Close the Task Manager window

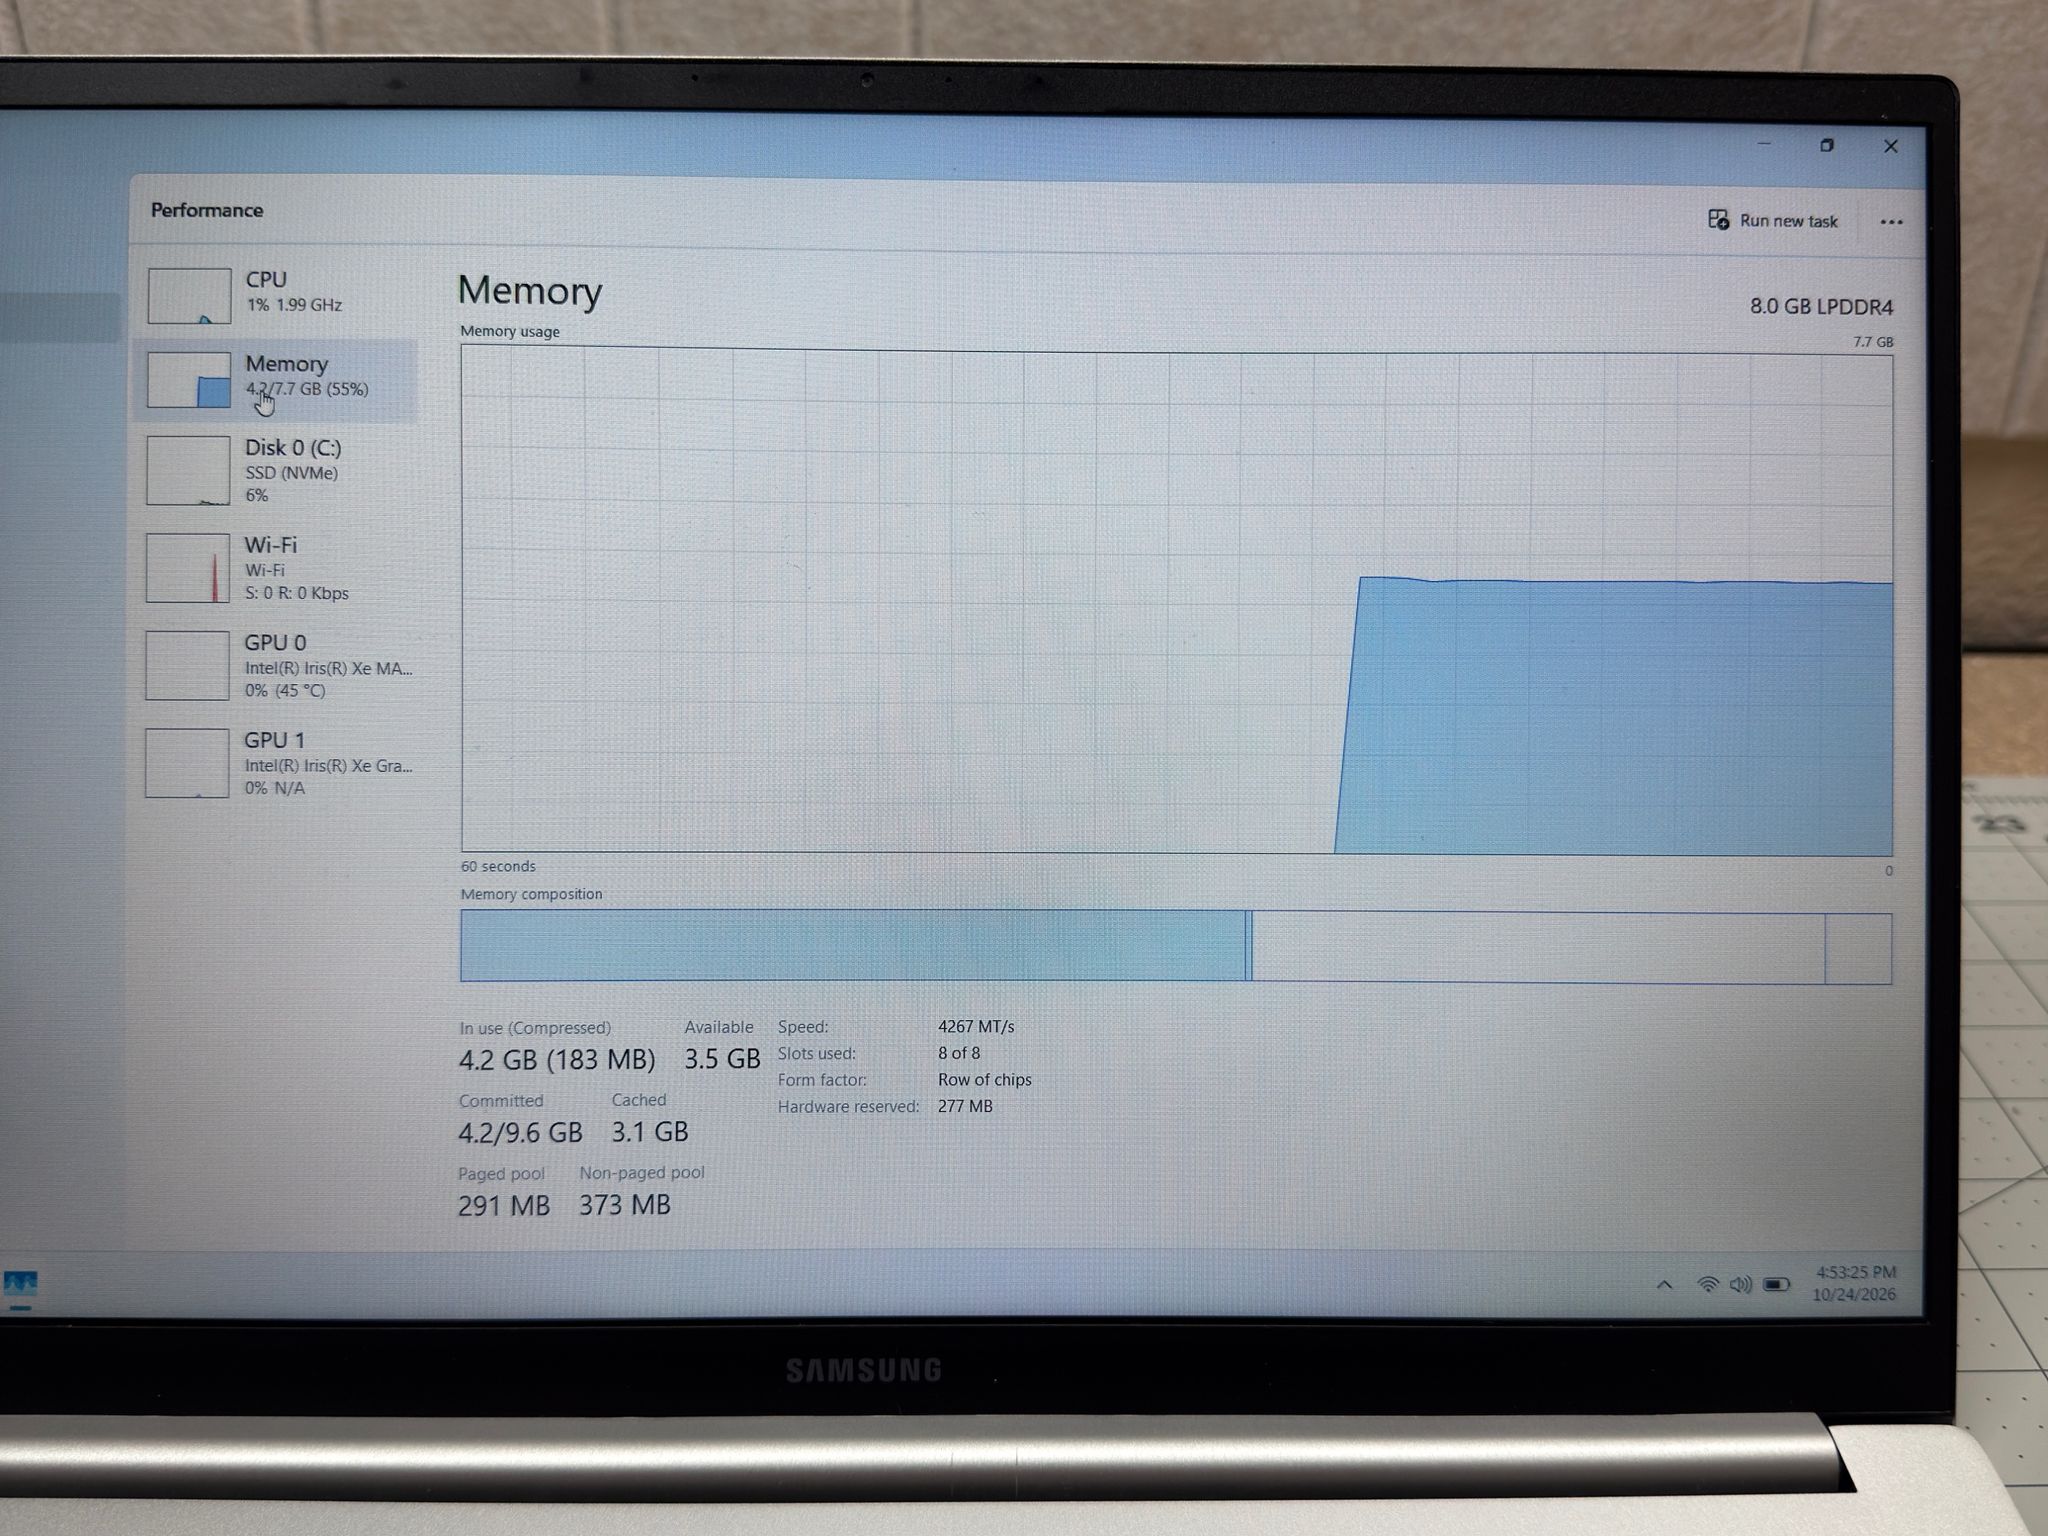click(1890, 147)
